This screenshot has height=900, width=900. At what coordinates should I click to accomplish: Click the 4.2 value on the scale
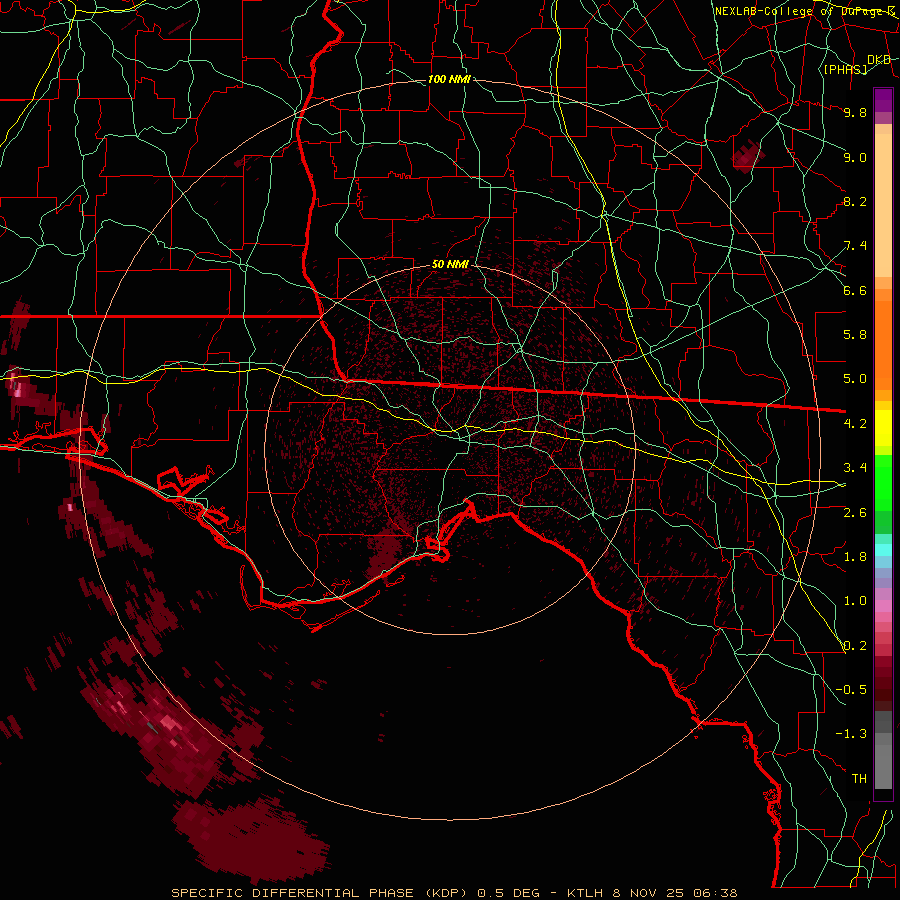855,424
